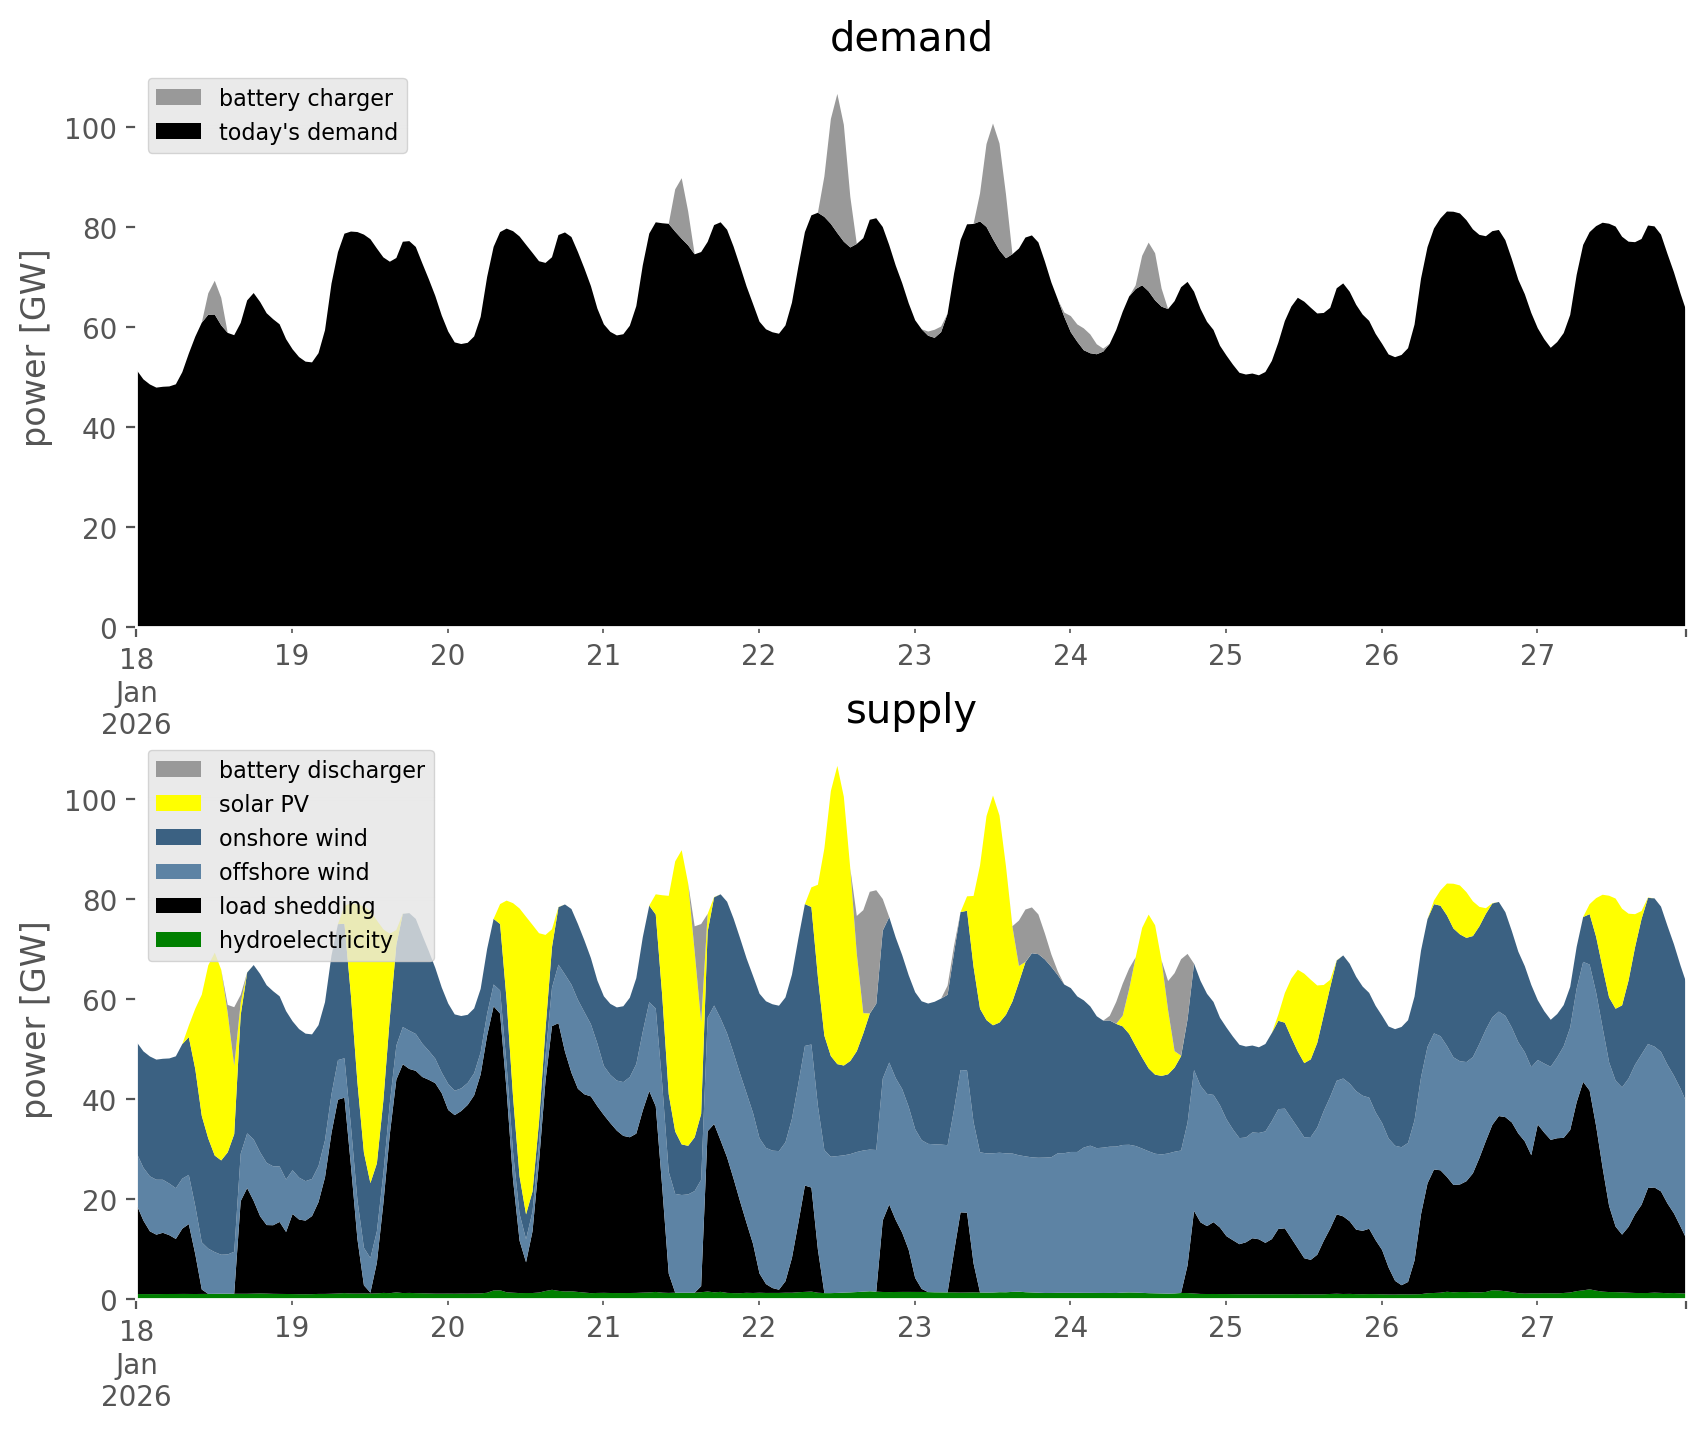Click the black load shedding legend swatch

coord(178,906)
